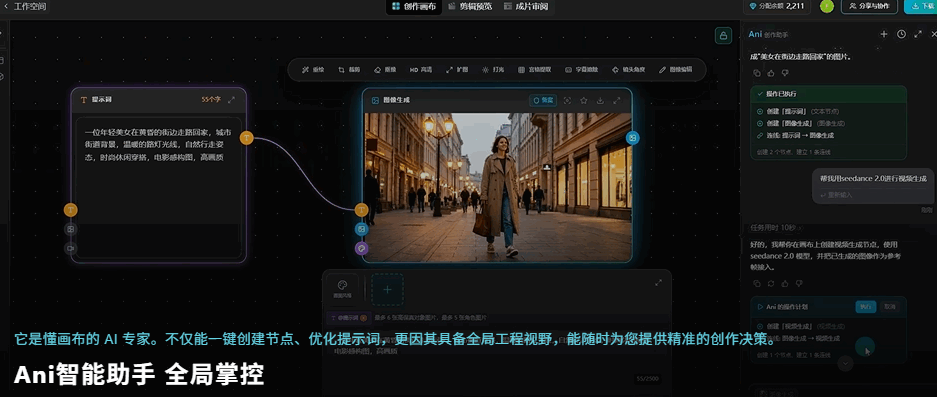Open the 分配余额 2,211 balance
This screenshot has width=937, height=397.
tap(777, 7)
